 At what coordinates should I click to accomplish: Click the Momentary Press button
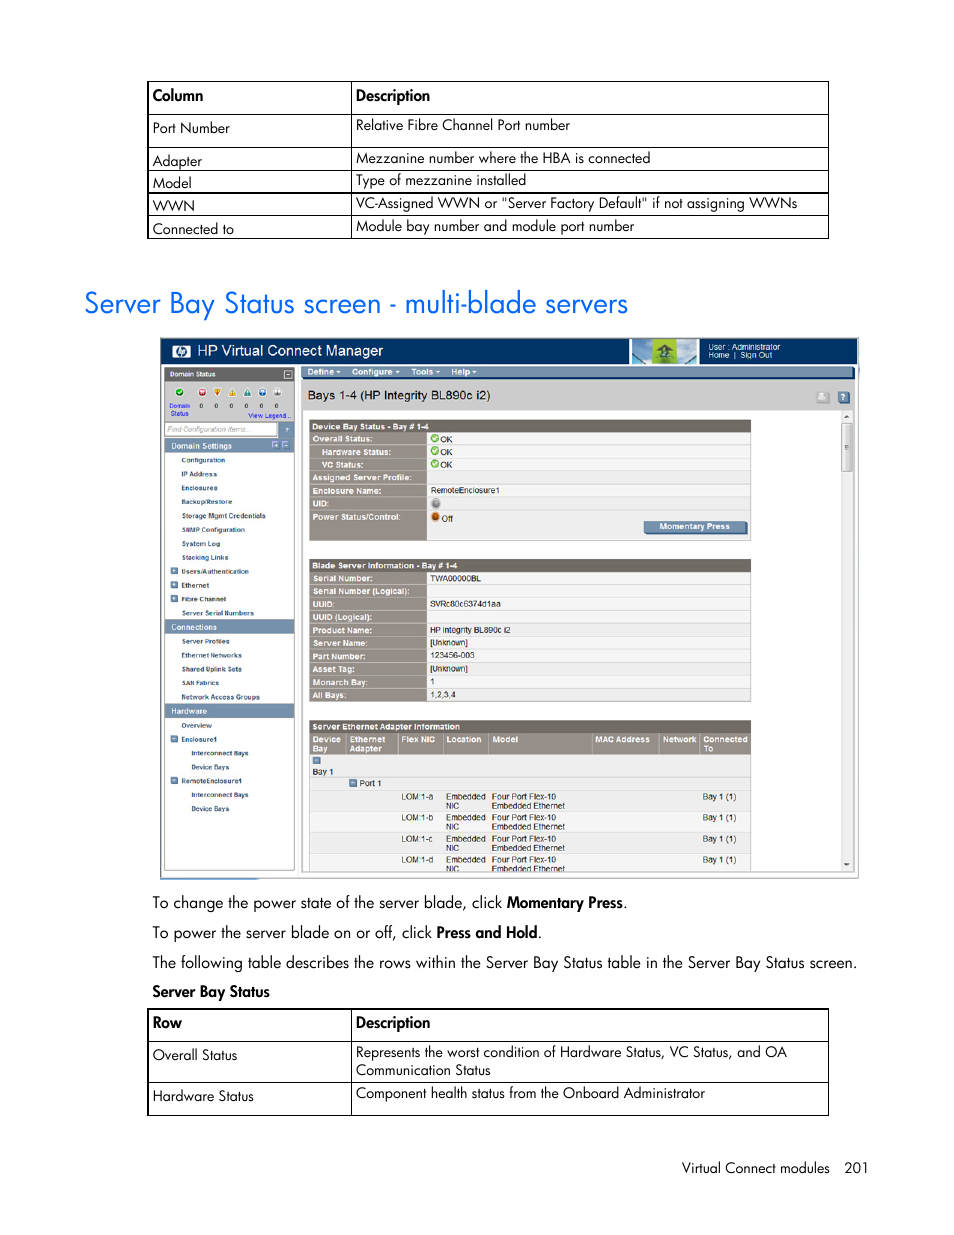coord(695,527)
